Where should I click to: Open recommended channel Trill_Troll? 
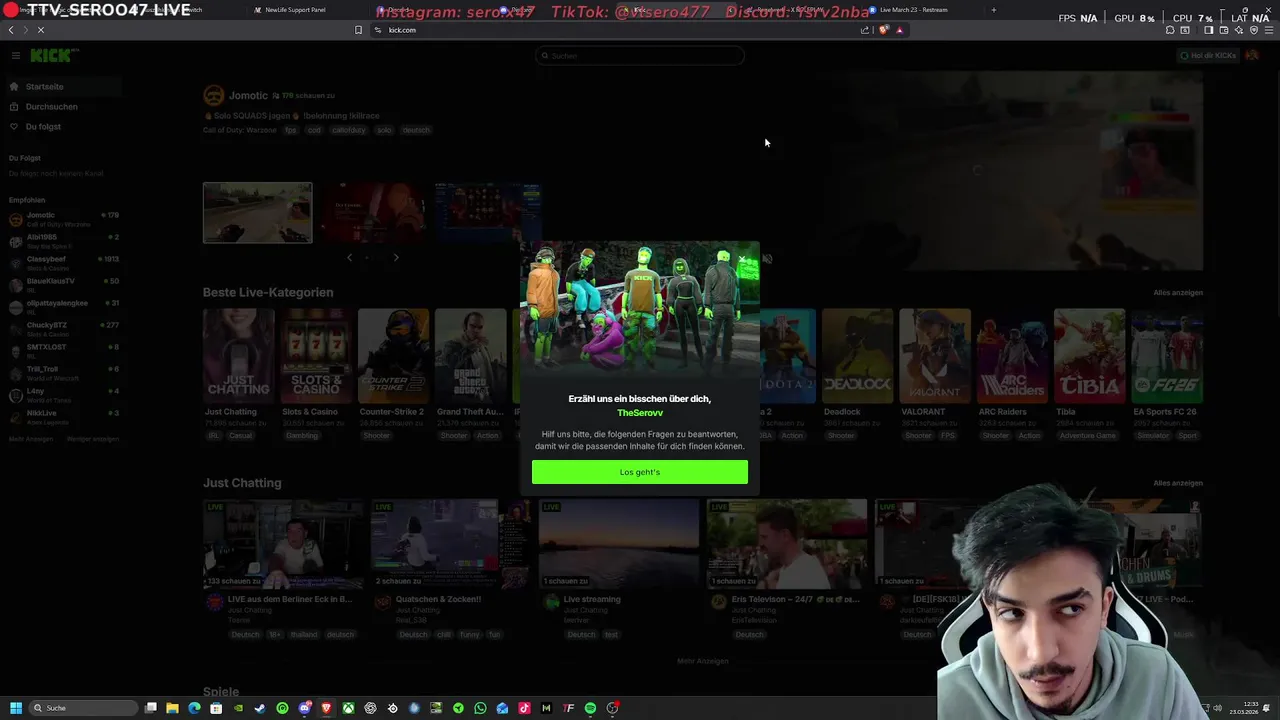(x=64, y=373)
